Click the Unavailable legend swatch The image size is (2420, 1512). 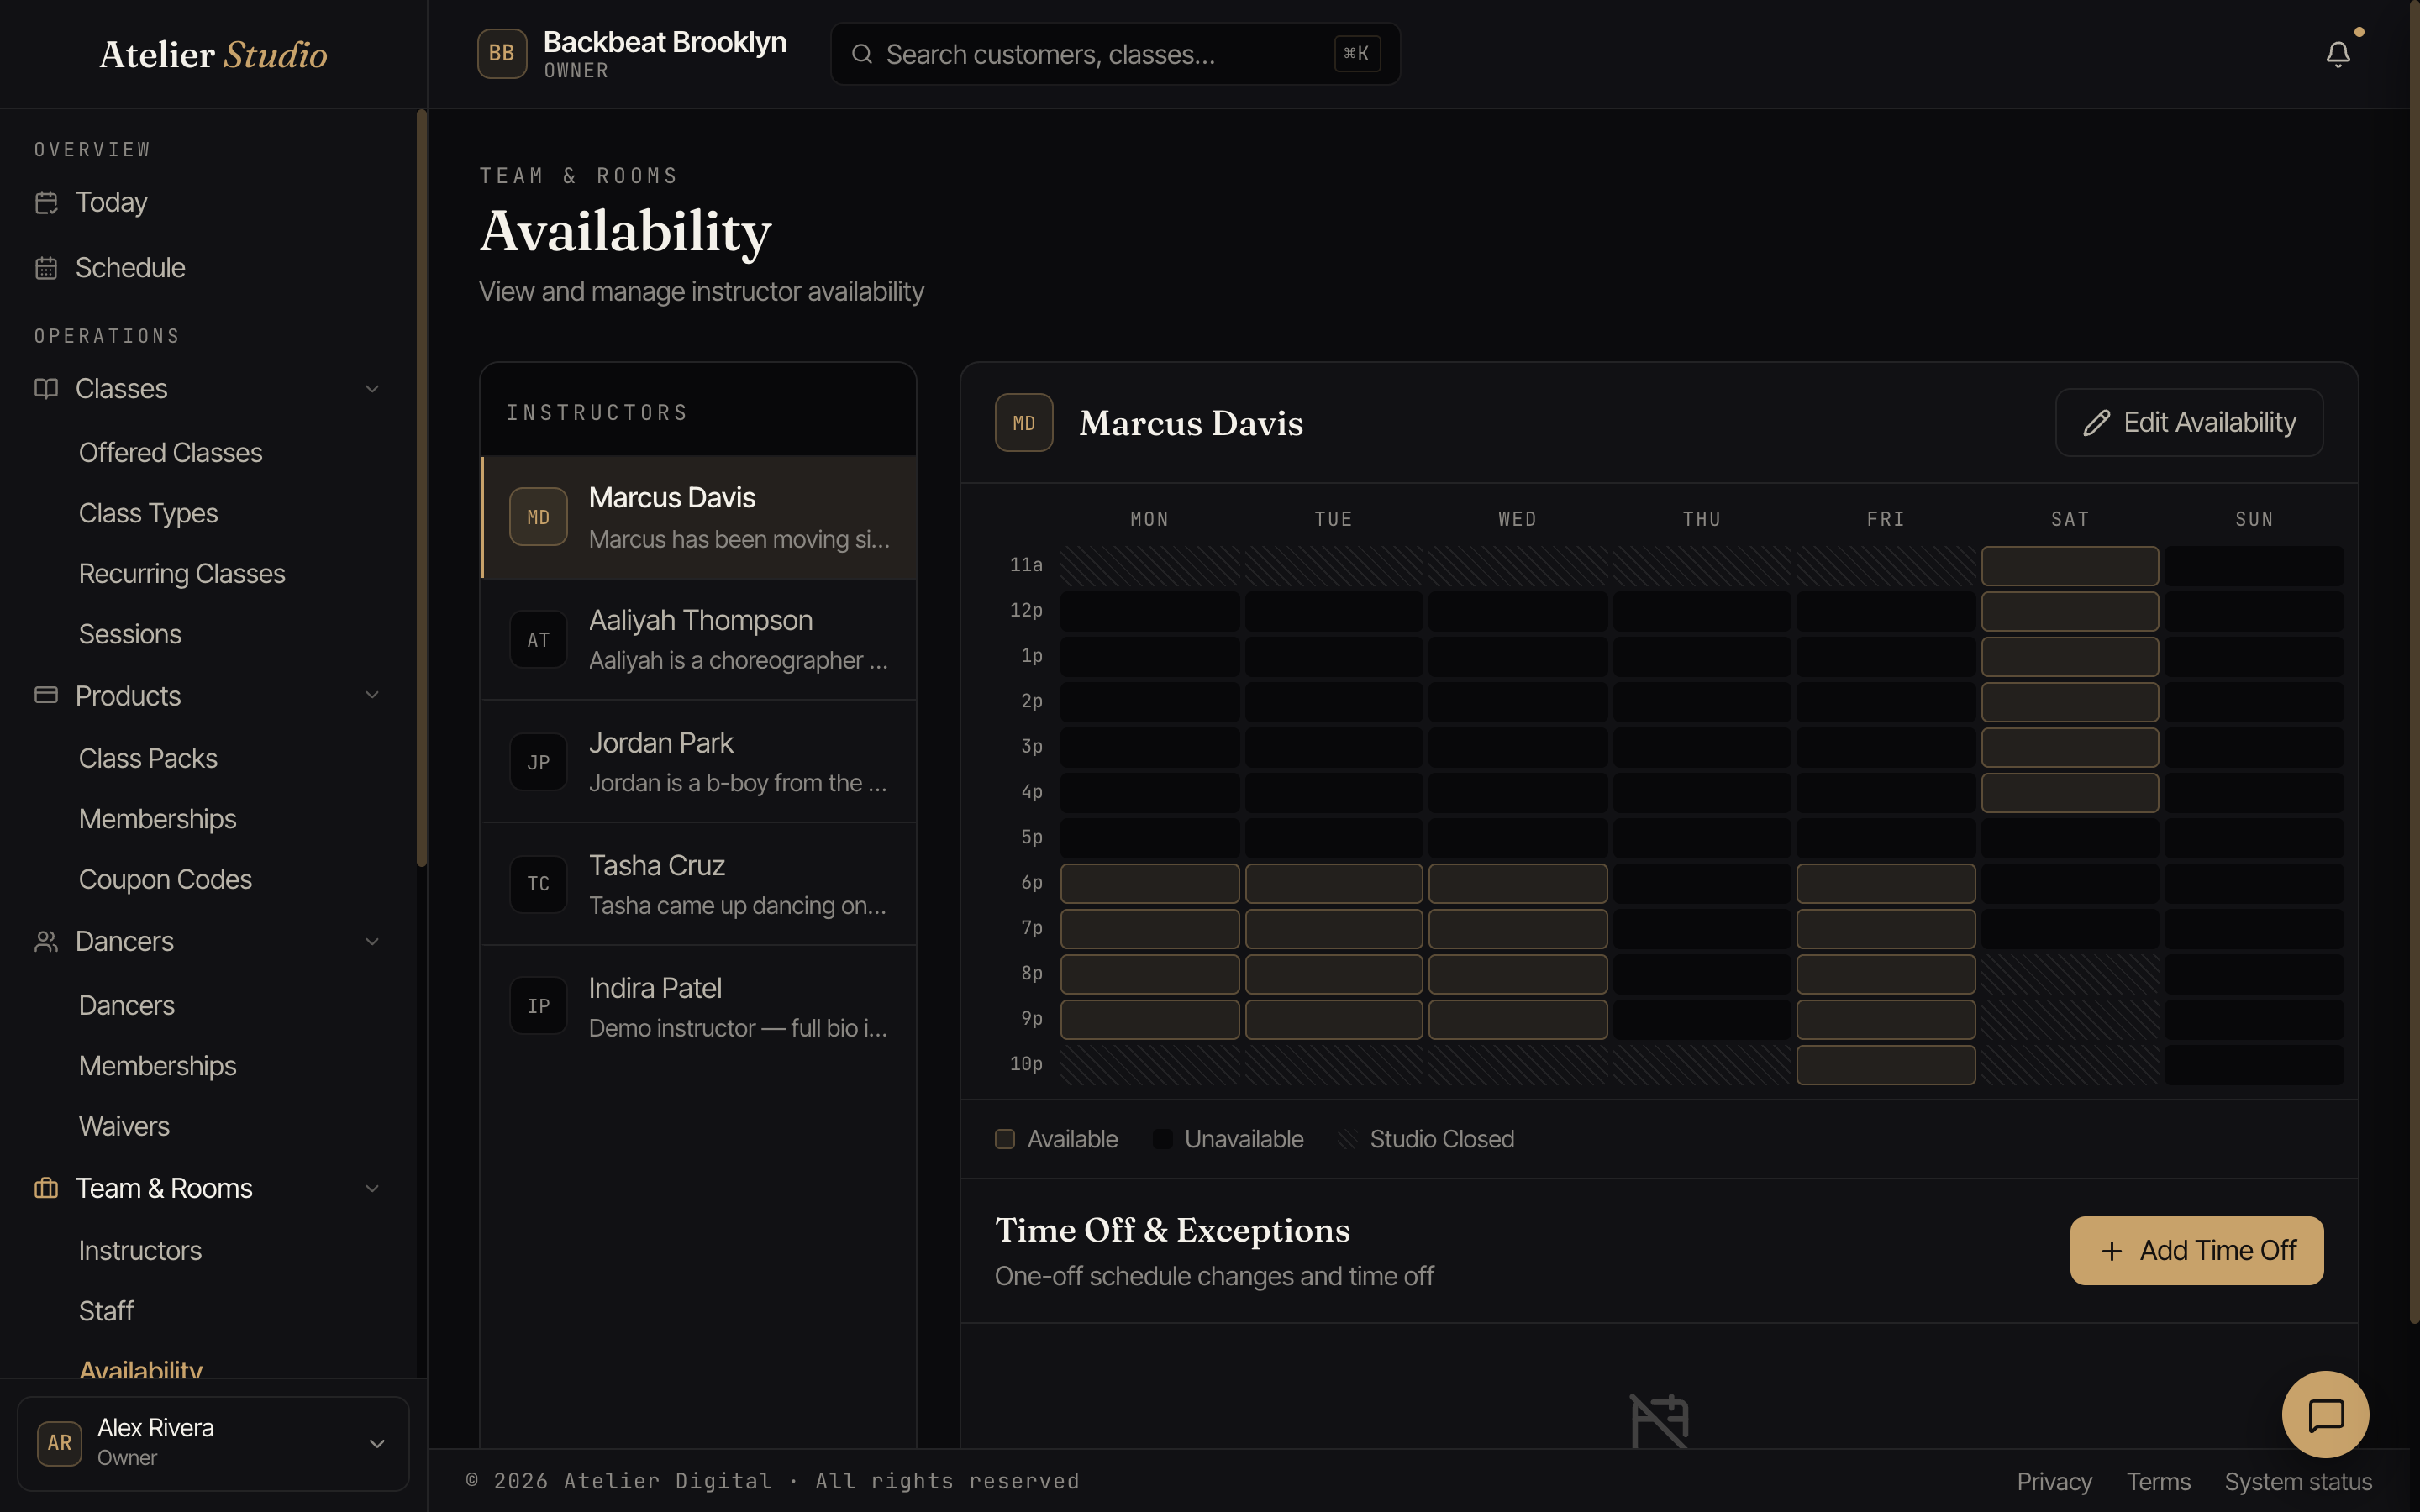1162,1140
